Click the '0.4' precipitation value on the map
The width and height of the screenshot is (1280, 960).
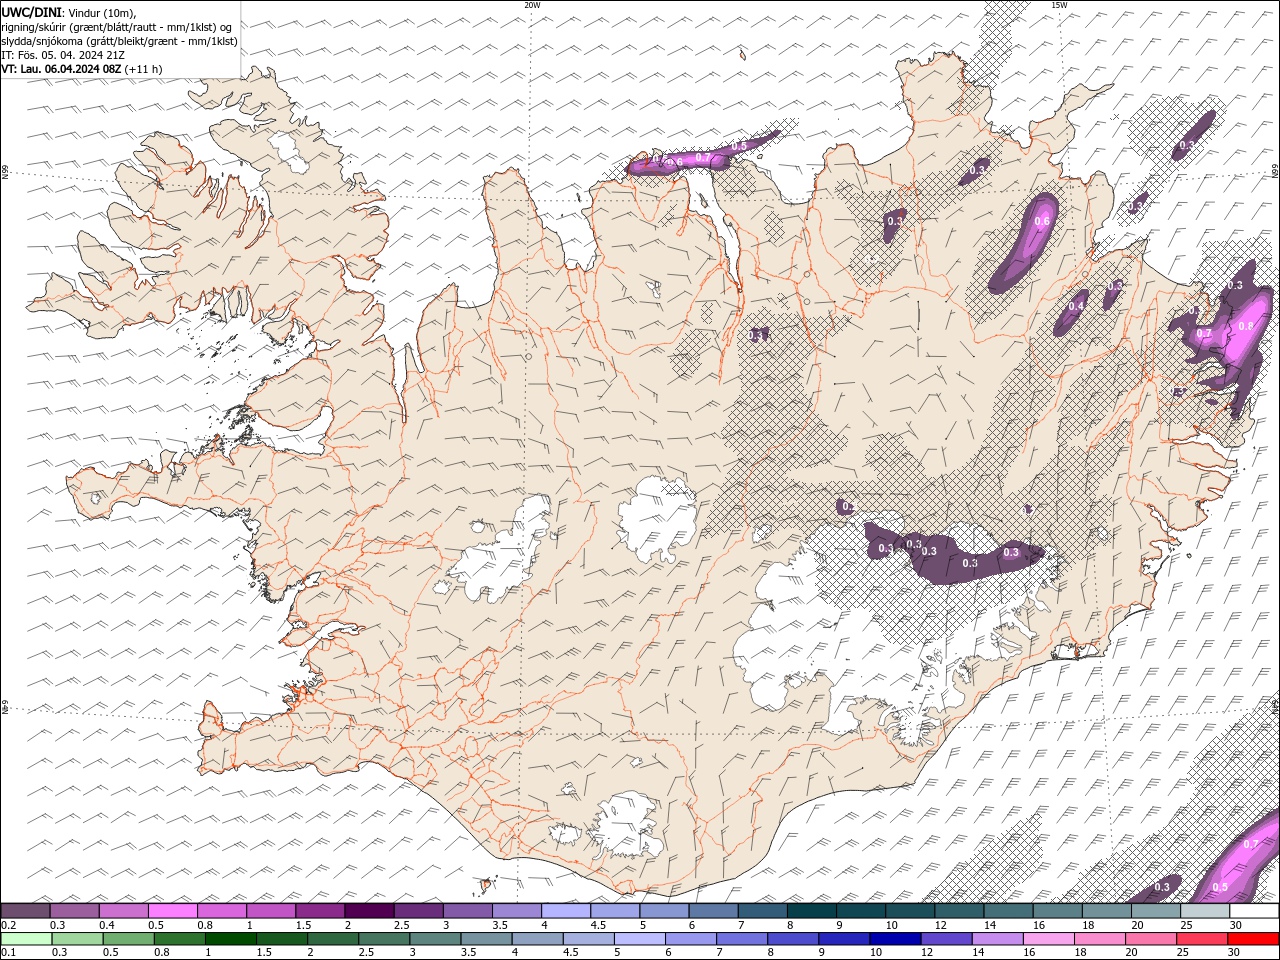tap(1078, 306)
